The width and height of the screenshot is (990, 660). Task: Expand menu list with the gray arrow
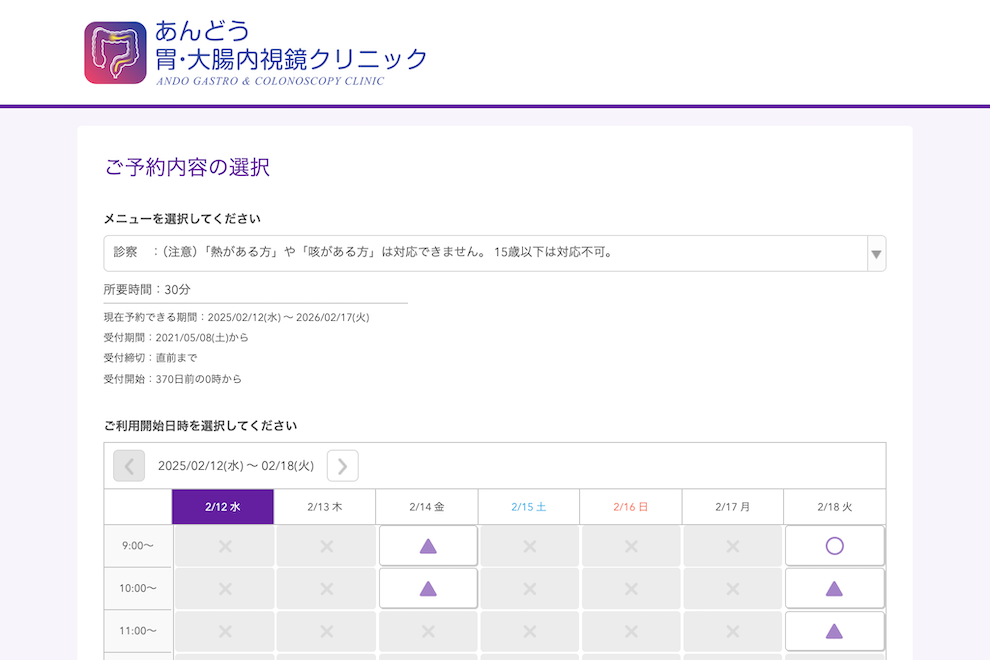(x=876, y=254)
